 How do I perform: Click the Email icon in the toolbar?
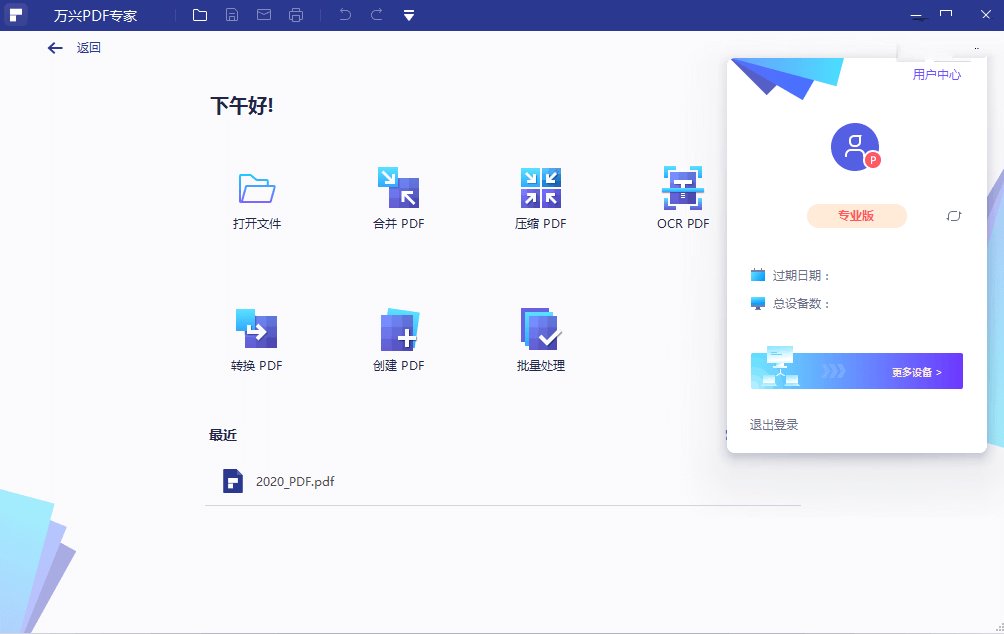[265, 15]
